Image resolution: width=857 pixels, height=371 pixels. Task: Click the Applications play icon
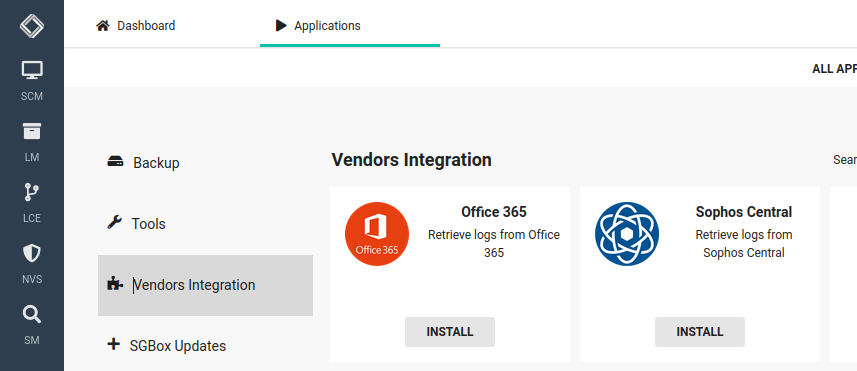point(281,26)
